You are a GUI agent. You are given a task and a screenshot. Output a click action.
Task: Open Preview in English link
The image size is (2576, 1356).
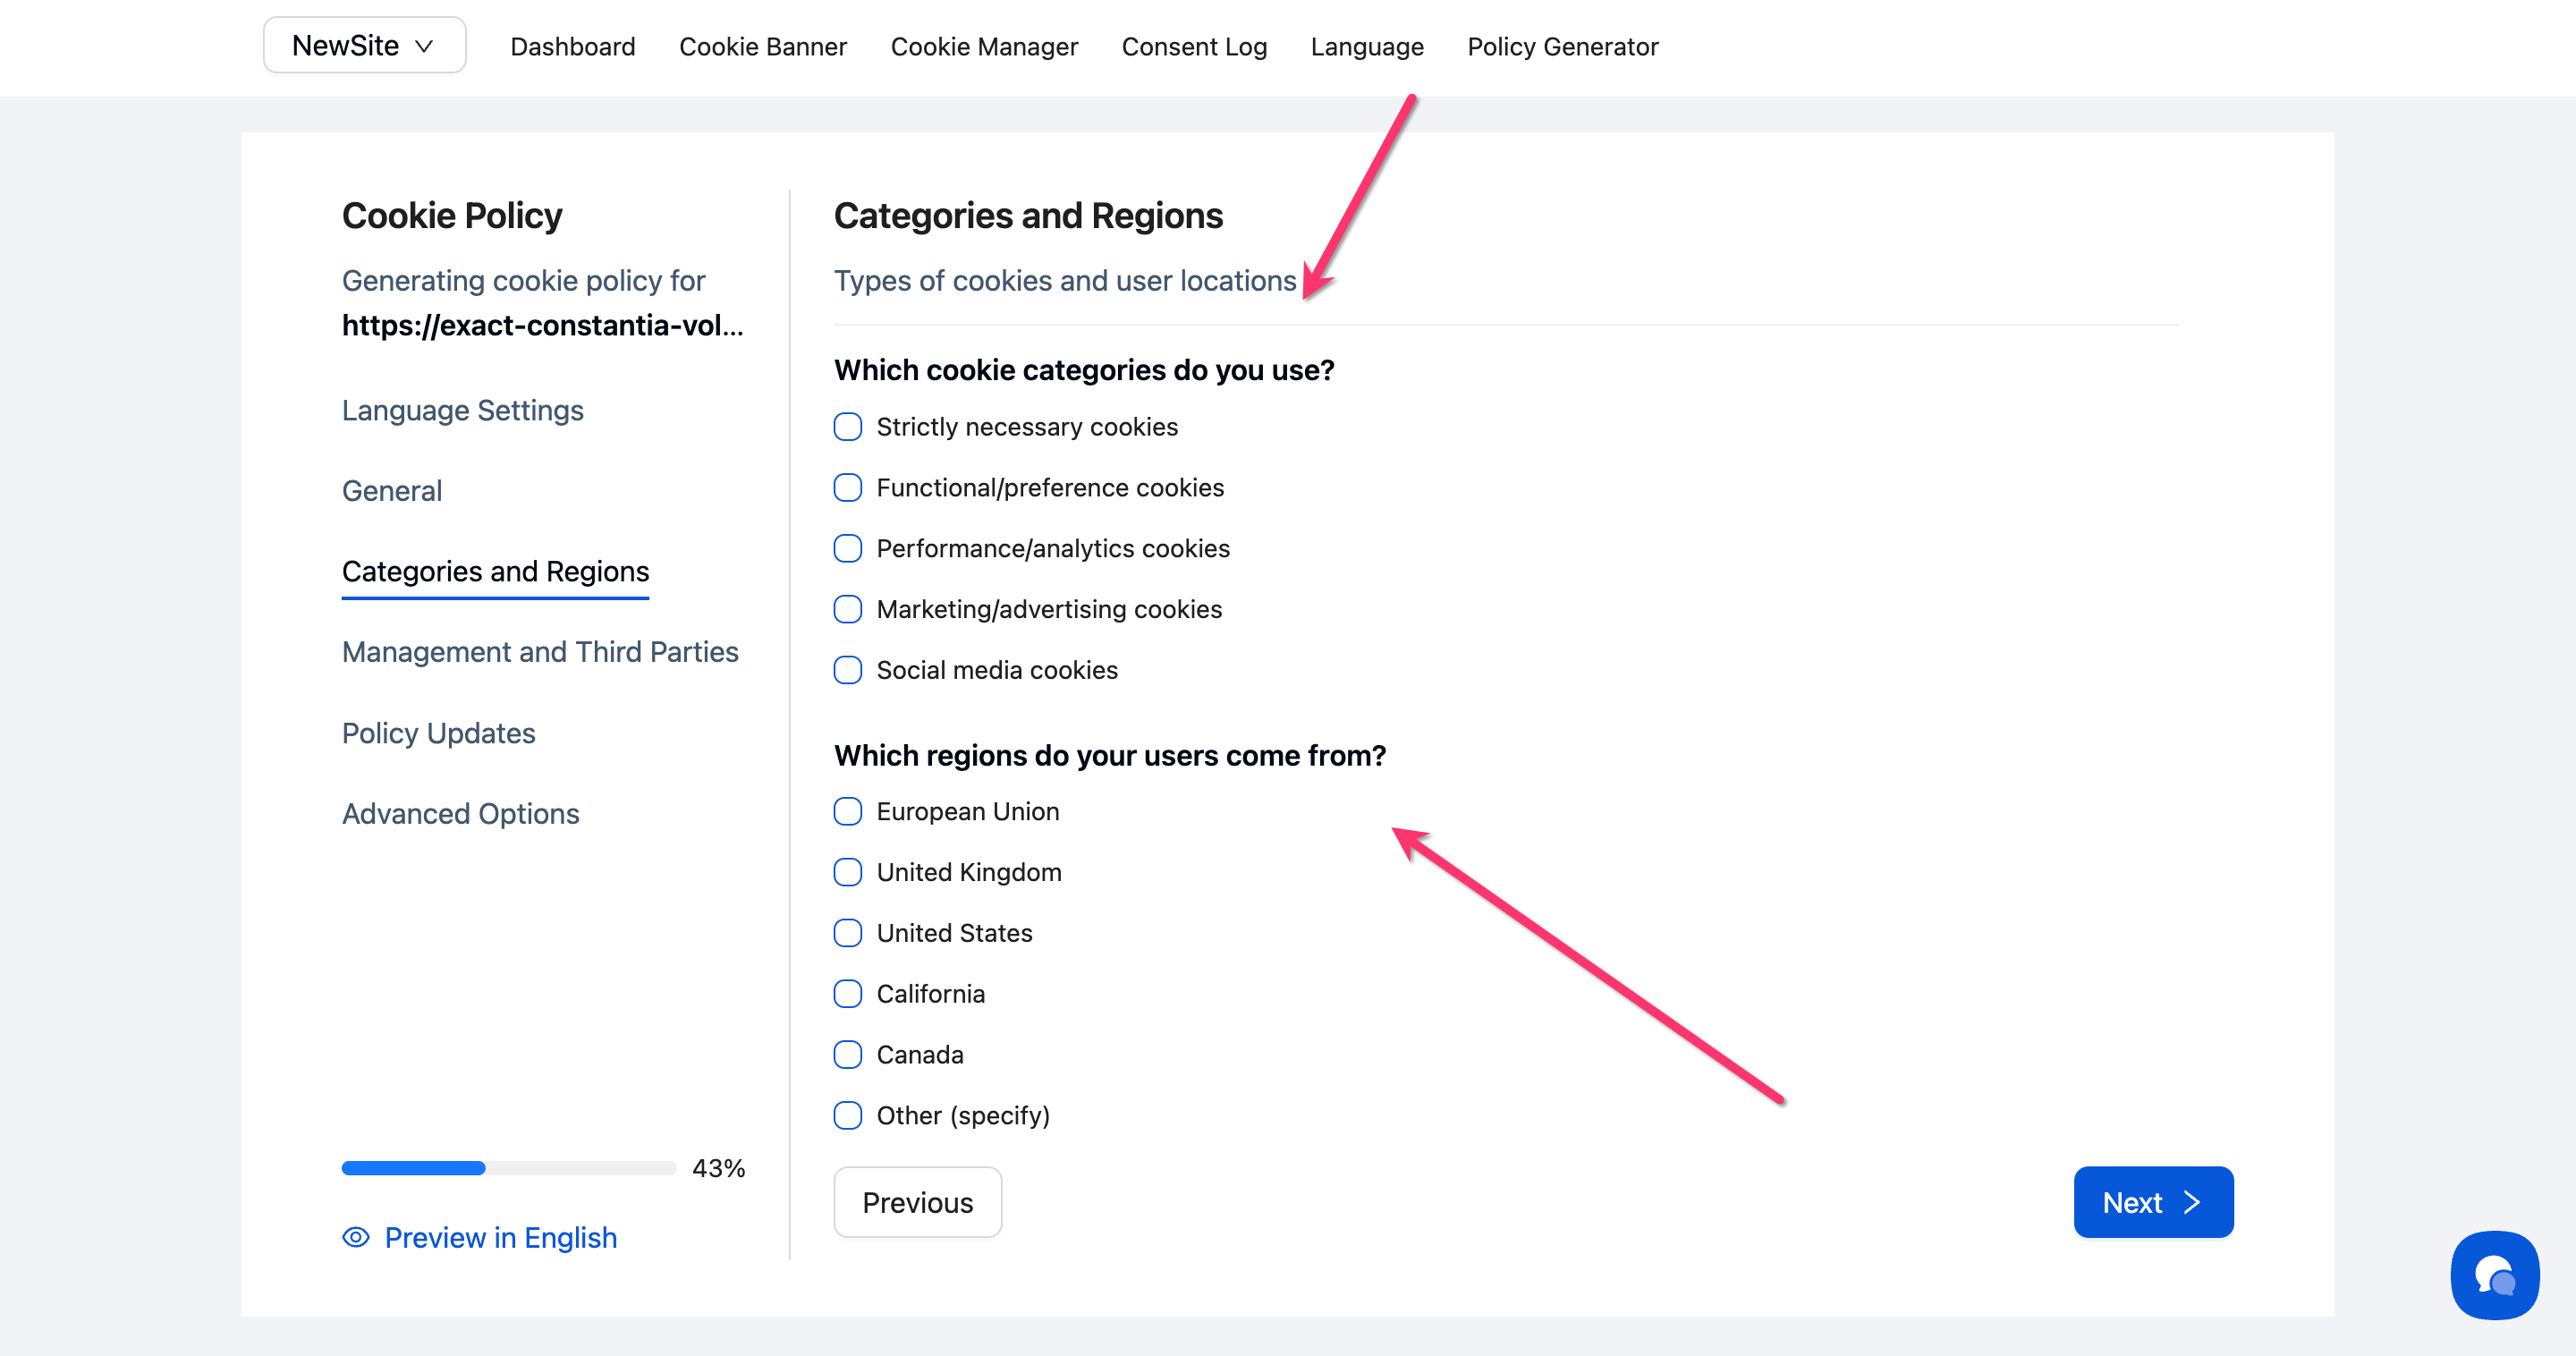pos(500,1237)
